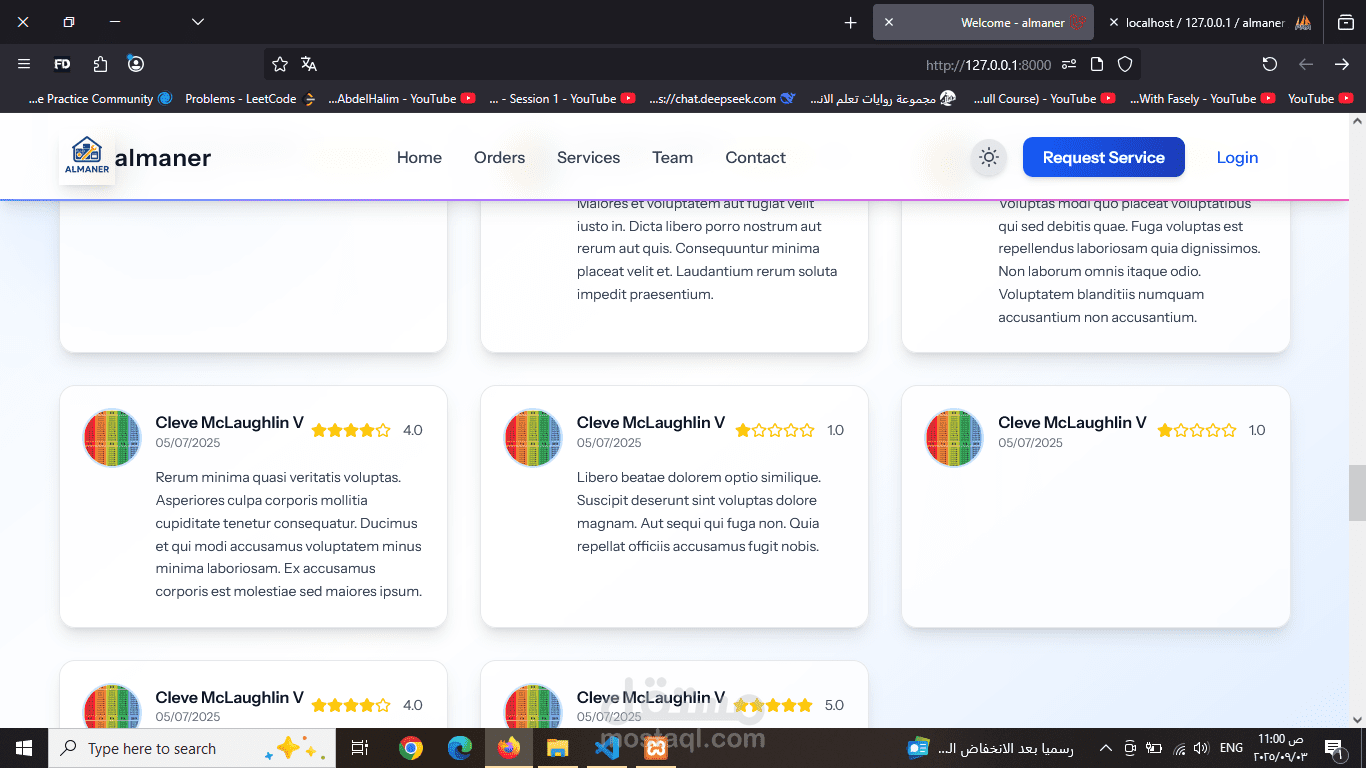The image size is (1366, 768).
Task: Click the network Wi-Fi tray icon
Action: [x=1179, y=748]
